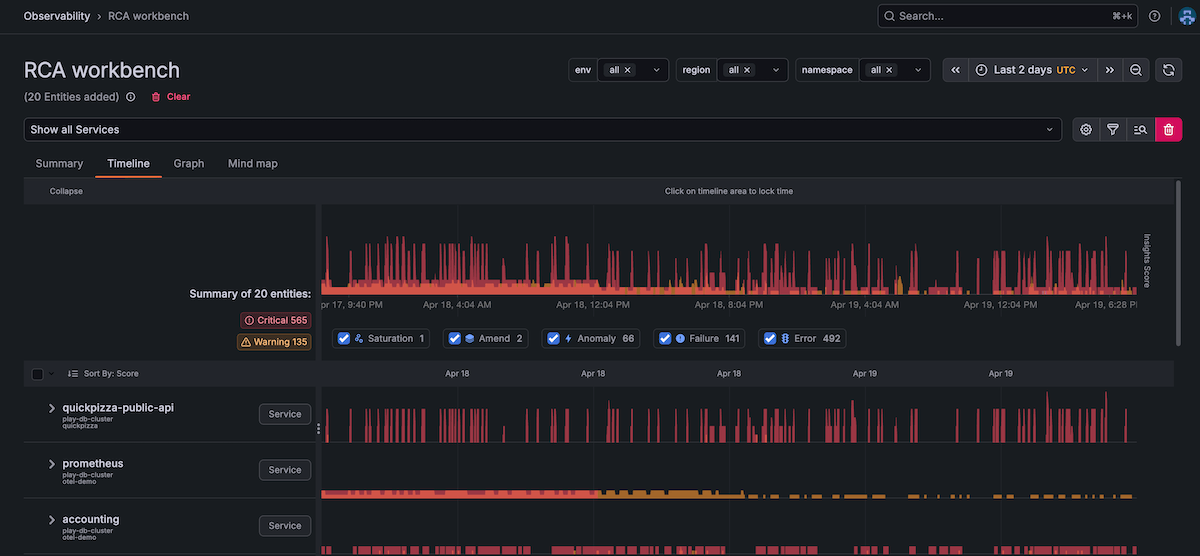Click prometheus timeline bar
Screen dimensions: 1200x556
[x=729, y=494]
